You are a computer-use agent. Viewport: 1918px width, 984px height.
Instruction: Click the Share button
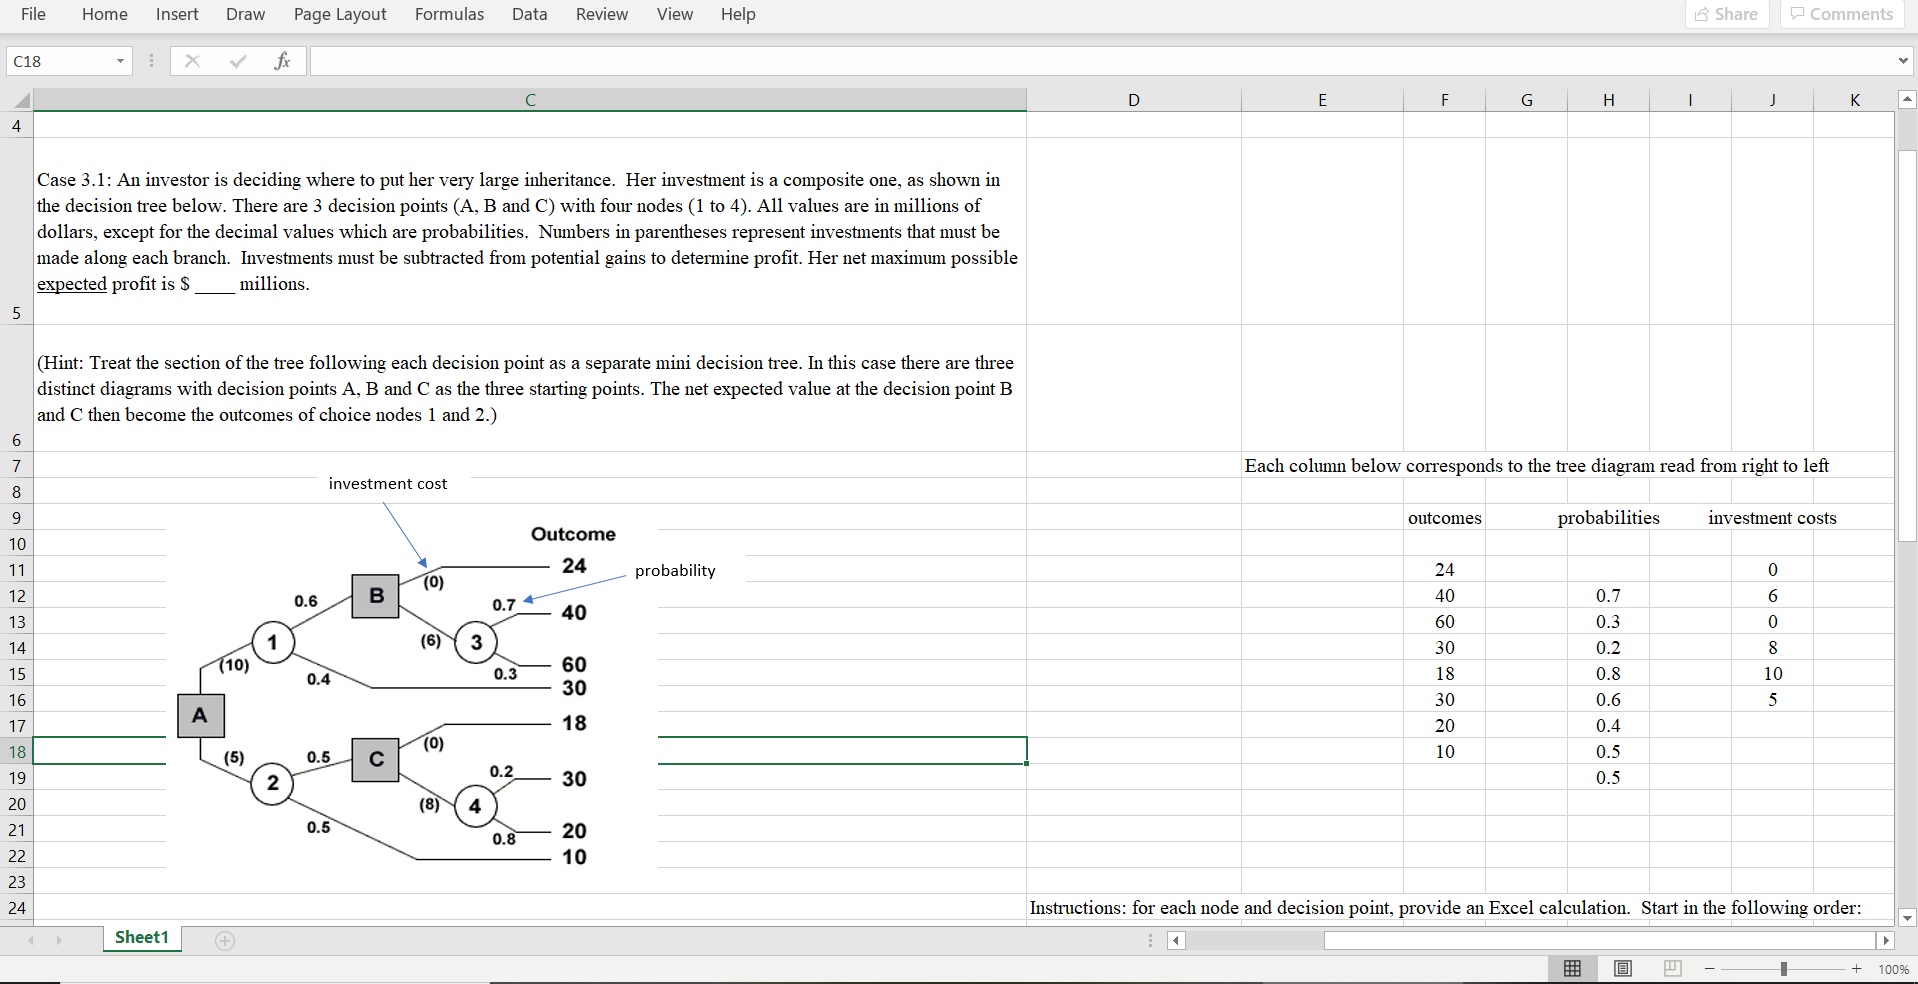1726,14
